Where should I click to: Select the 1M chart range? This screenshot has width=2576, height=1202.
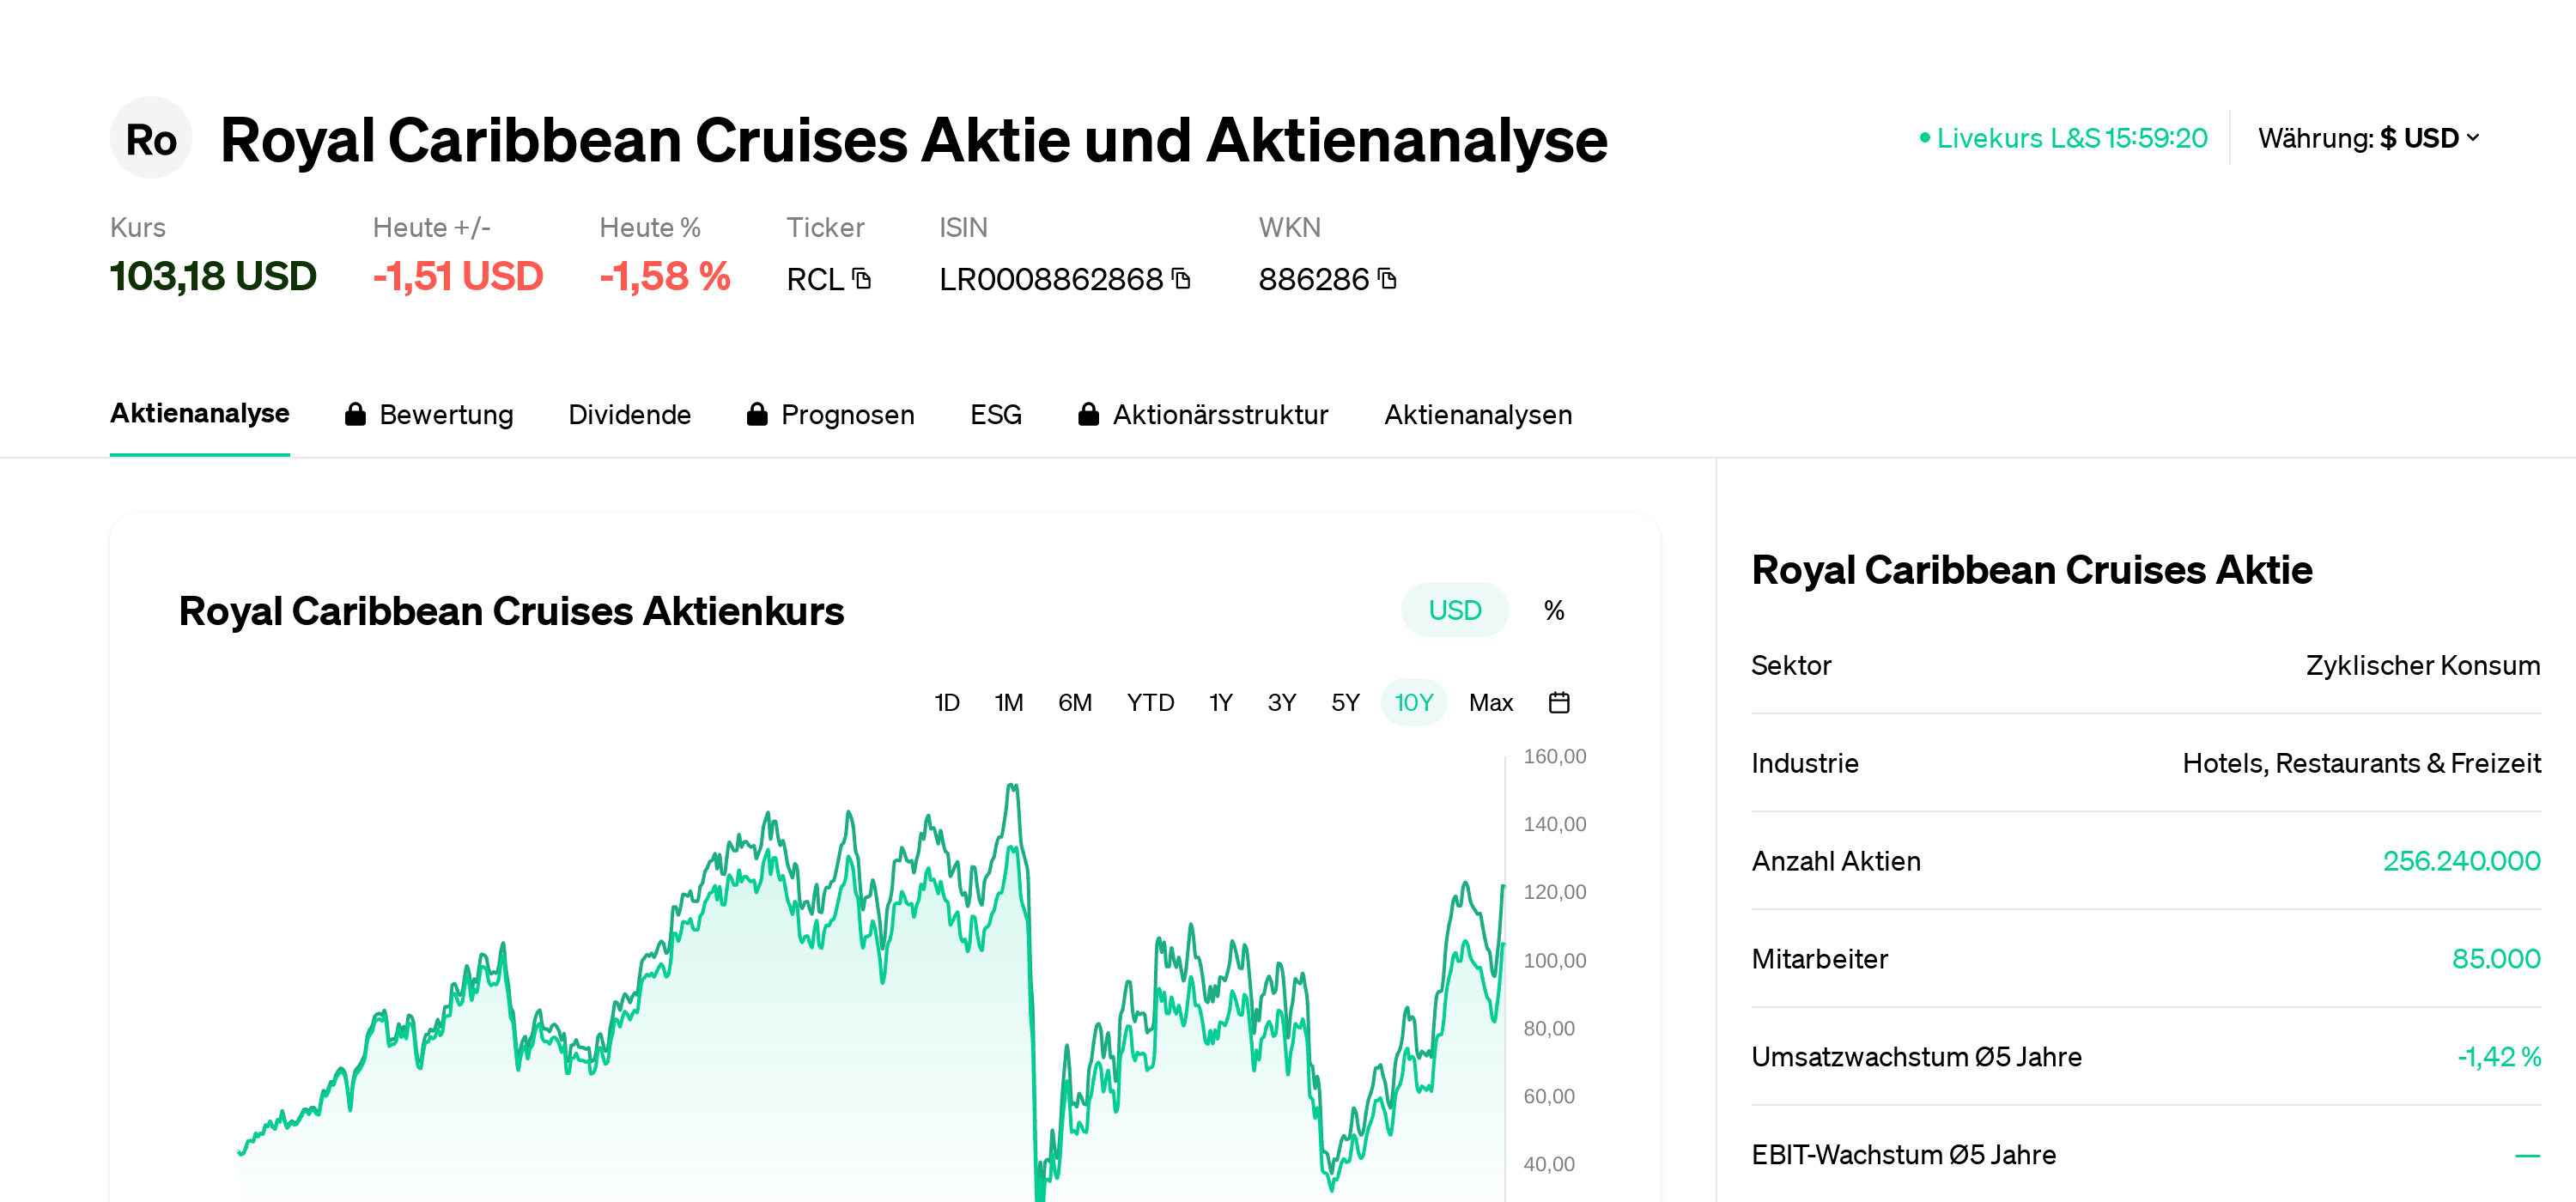coord(1008,703)
